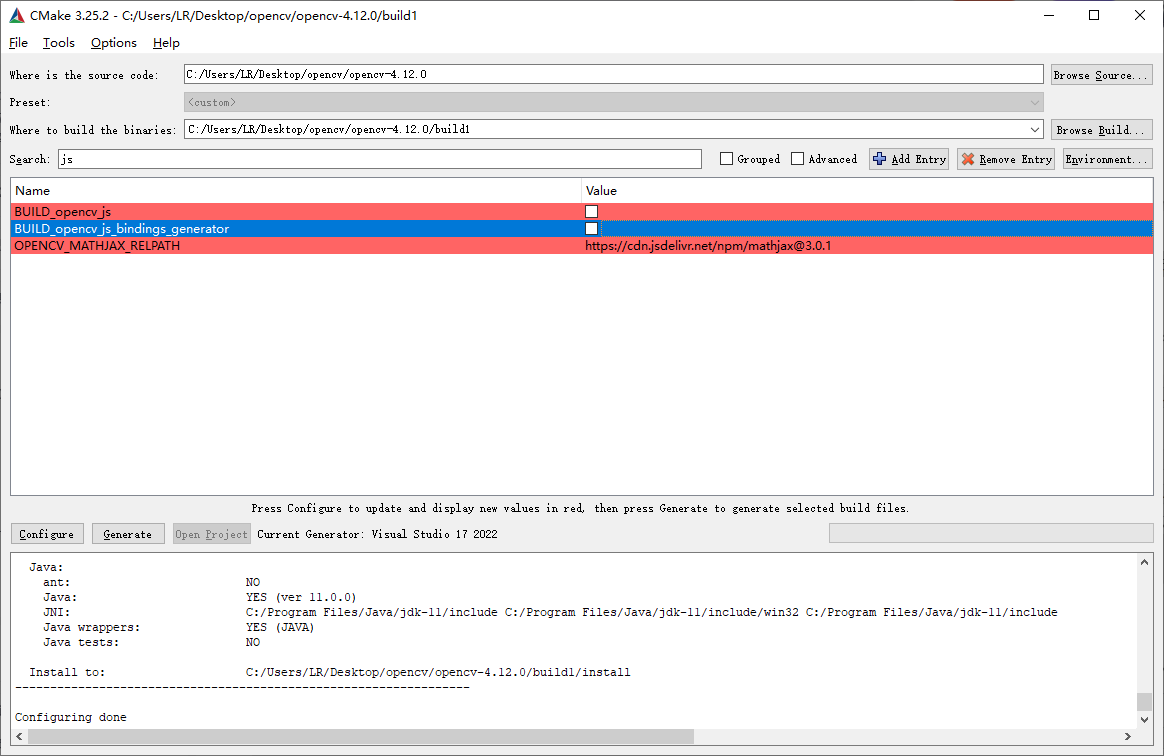Screen dimensions: 1164x756
Task: Click 'Current Generator: Visual Studio 17 2022' label
Action: 377,534
